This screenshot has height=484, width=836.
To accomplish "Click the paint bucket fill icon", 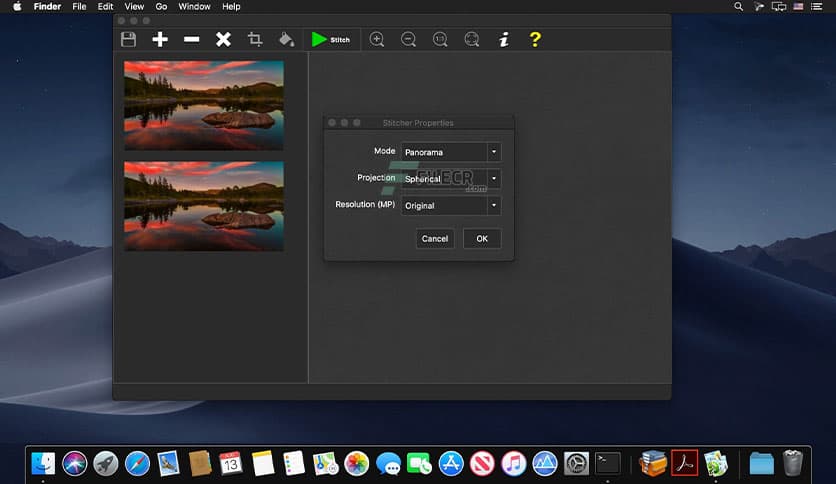I will [287, 39].
